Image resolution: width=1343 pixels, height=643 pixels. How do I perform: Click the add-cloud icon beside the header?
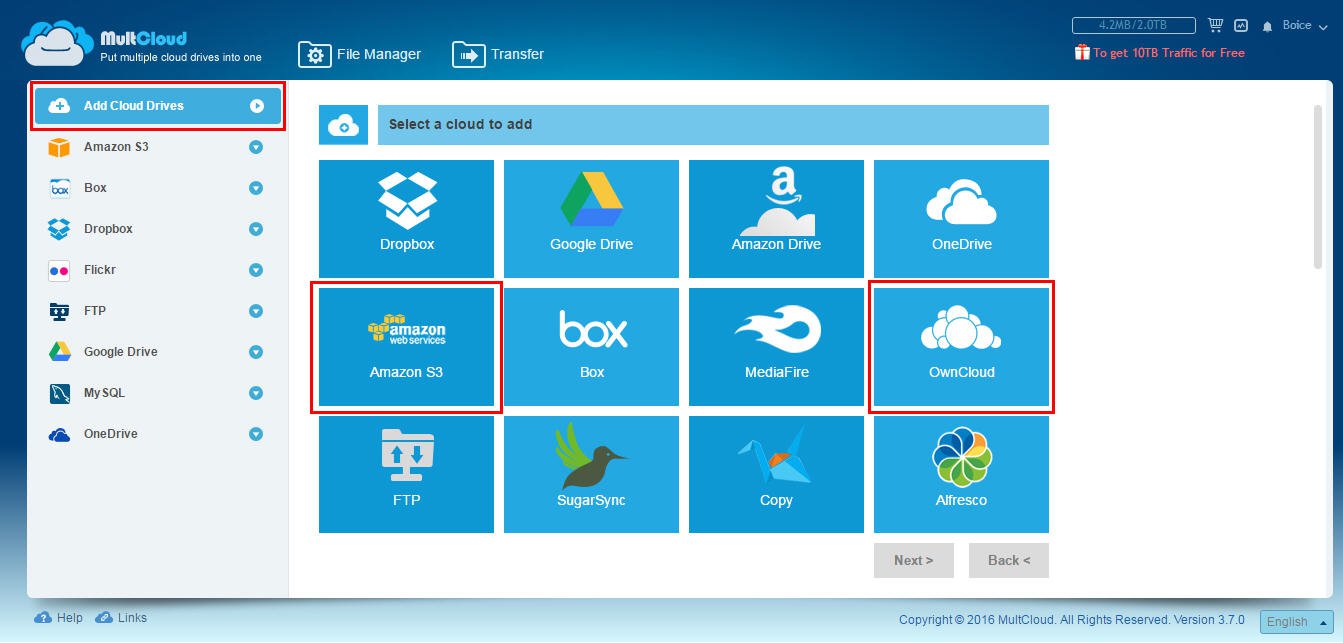(x=343, y=125)
